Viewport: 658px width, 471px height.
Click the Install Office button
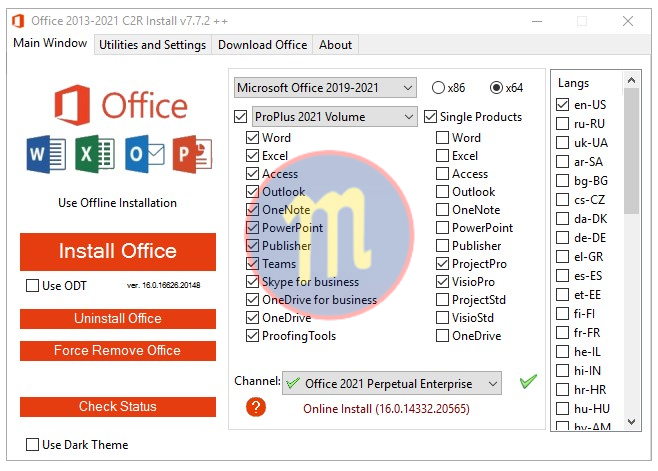point(118,251)
